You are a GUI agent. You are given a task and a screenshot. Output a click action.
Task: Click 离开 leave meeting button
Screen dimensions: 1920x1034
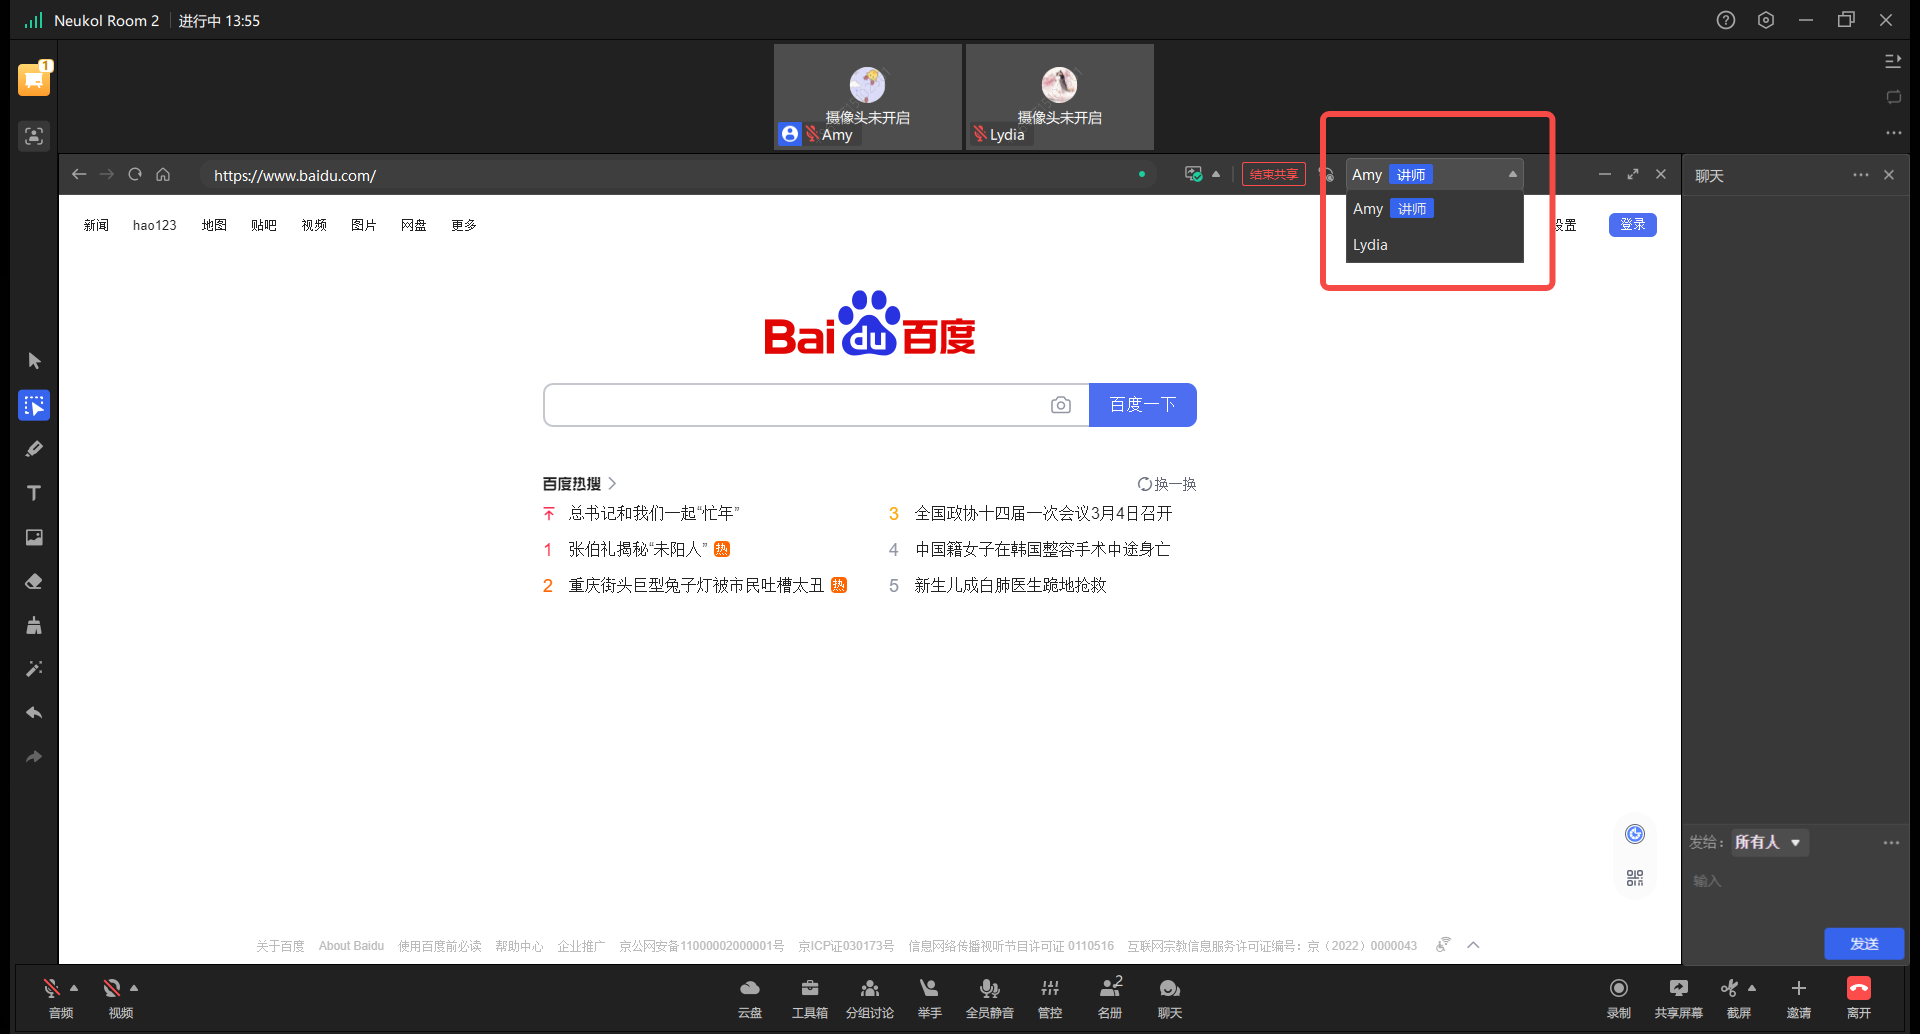tap(1859, 998)
